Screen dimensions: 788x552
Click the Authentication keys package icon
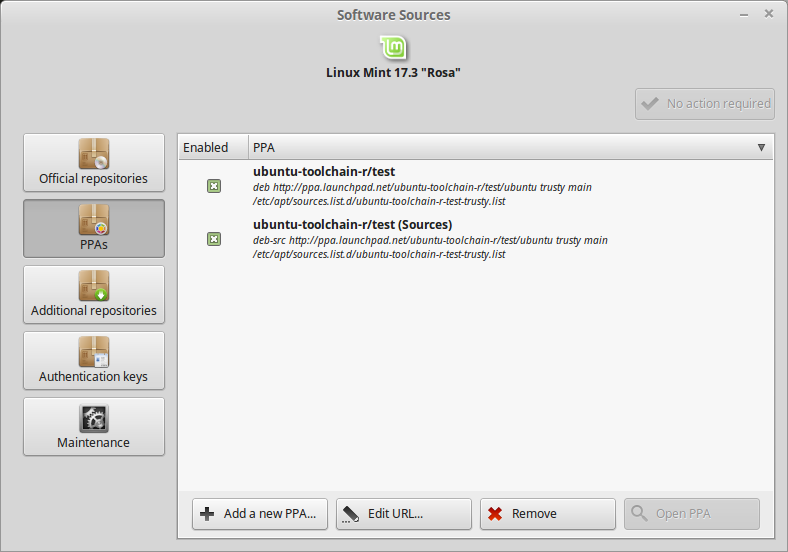tap(94, 352)
